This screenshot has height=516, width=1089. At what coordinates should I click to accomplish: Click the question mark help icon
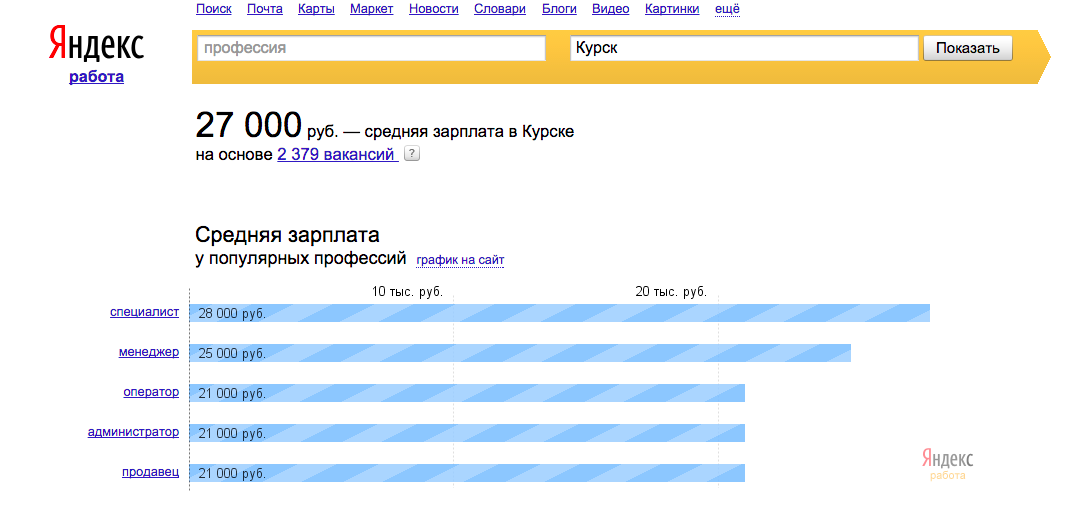point(412,154)
